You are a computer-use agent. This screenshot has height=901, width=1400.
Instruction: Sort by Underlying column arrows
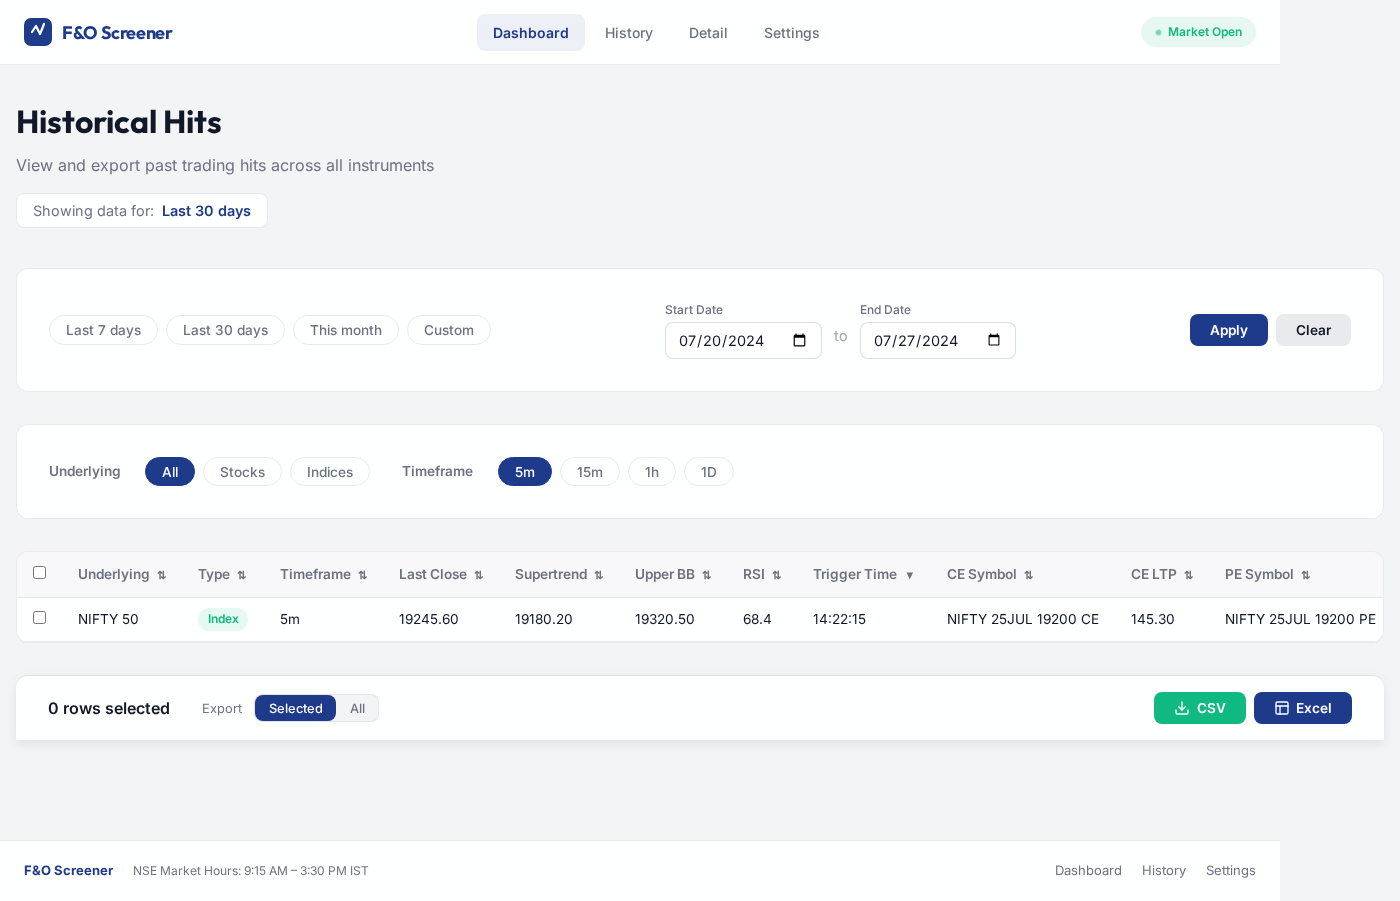(161, 575)
